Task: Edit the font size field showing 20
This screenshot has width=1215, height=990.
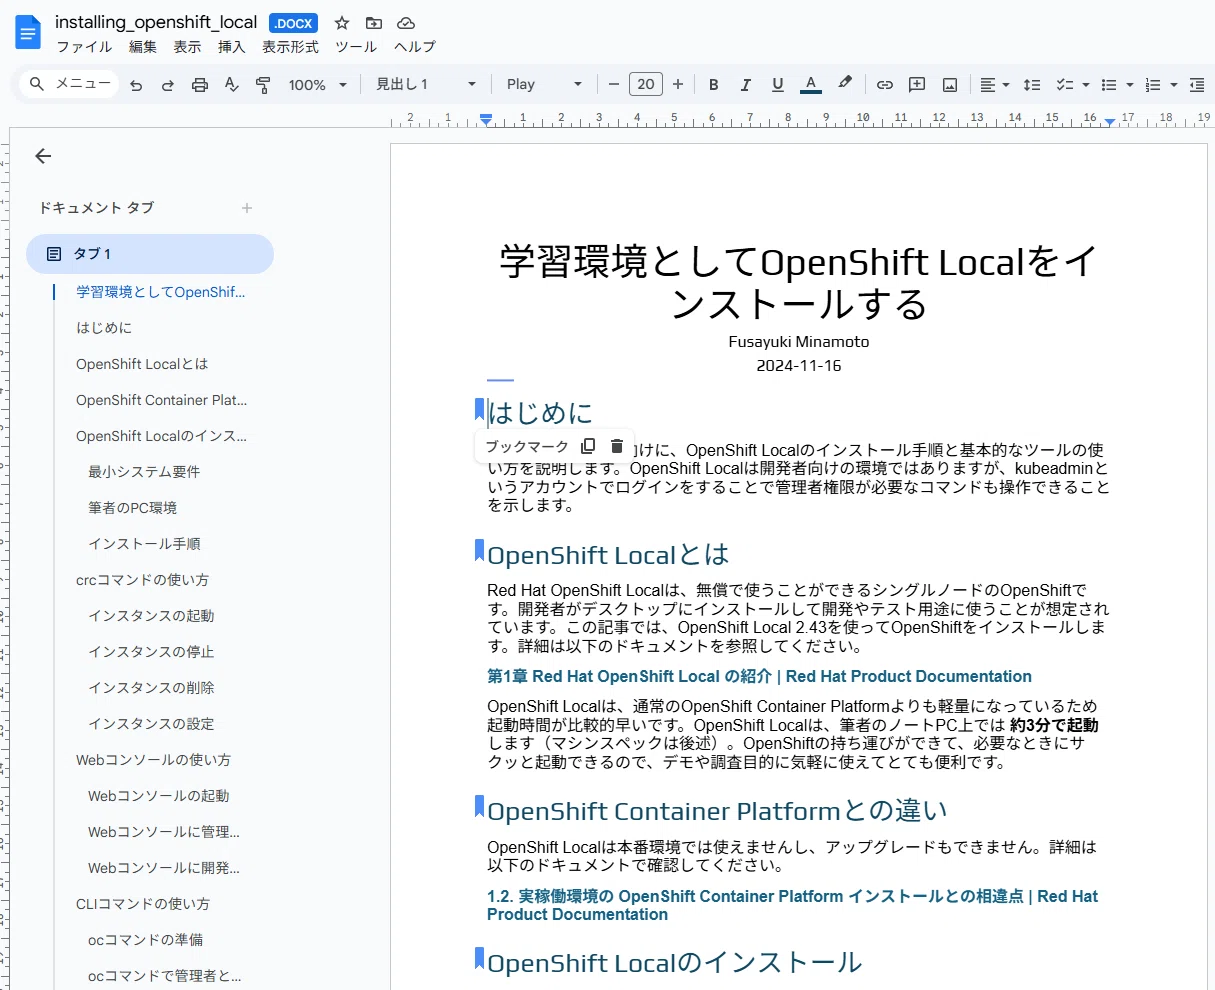Action: (646, 85)
